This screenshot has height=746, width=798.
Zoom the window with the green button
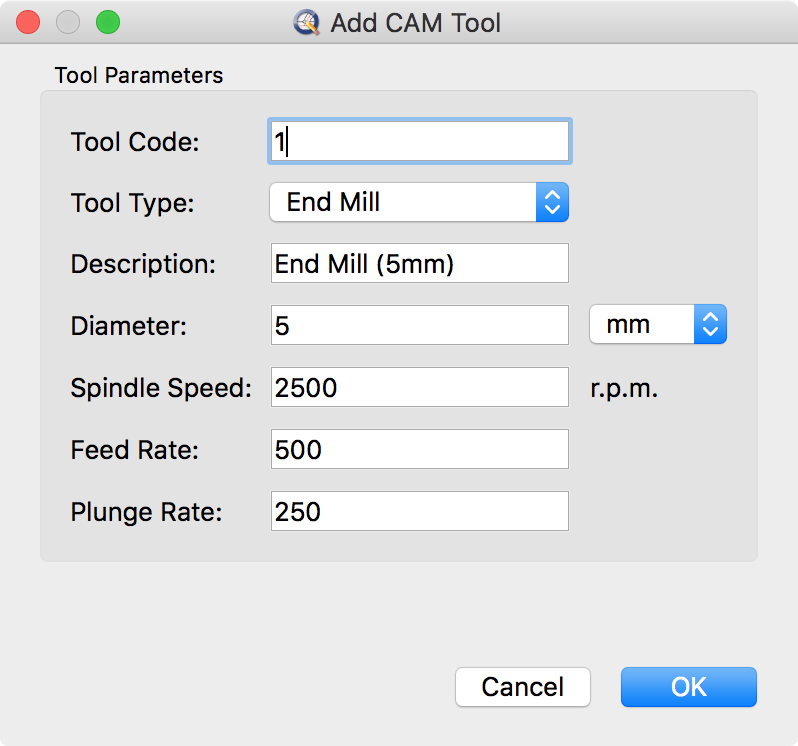(107, 21)
